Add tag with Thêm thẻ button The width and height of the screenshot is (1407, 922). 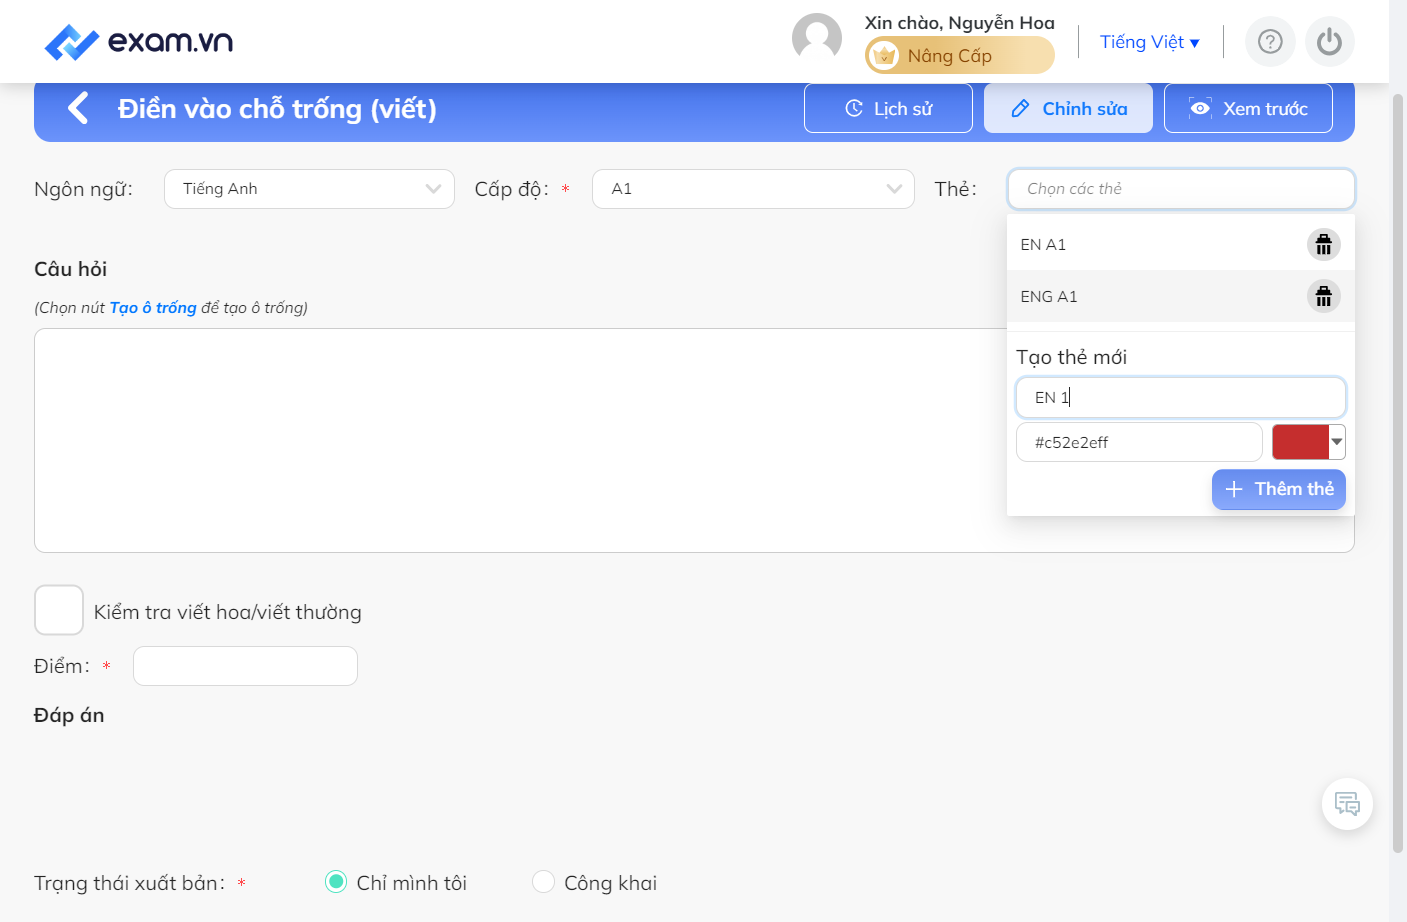pos(1279,489)
